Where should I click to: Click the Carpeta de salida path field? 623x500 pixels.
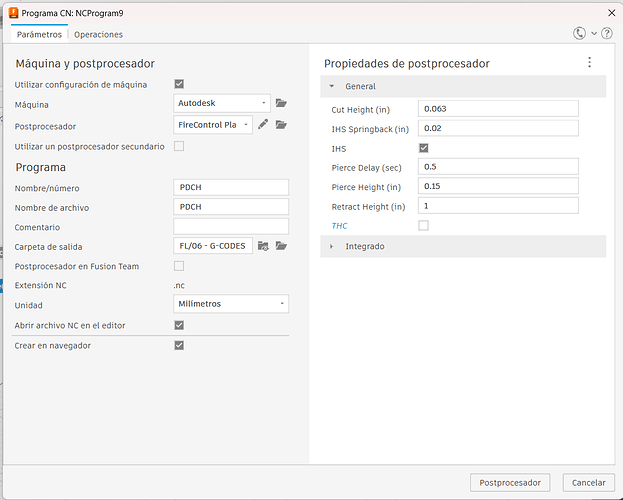(x=213, y=246)
